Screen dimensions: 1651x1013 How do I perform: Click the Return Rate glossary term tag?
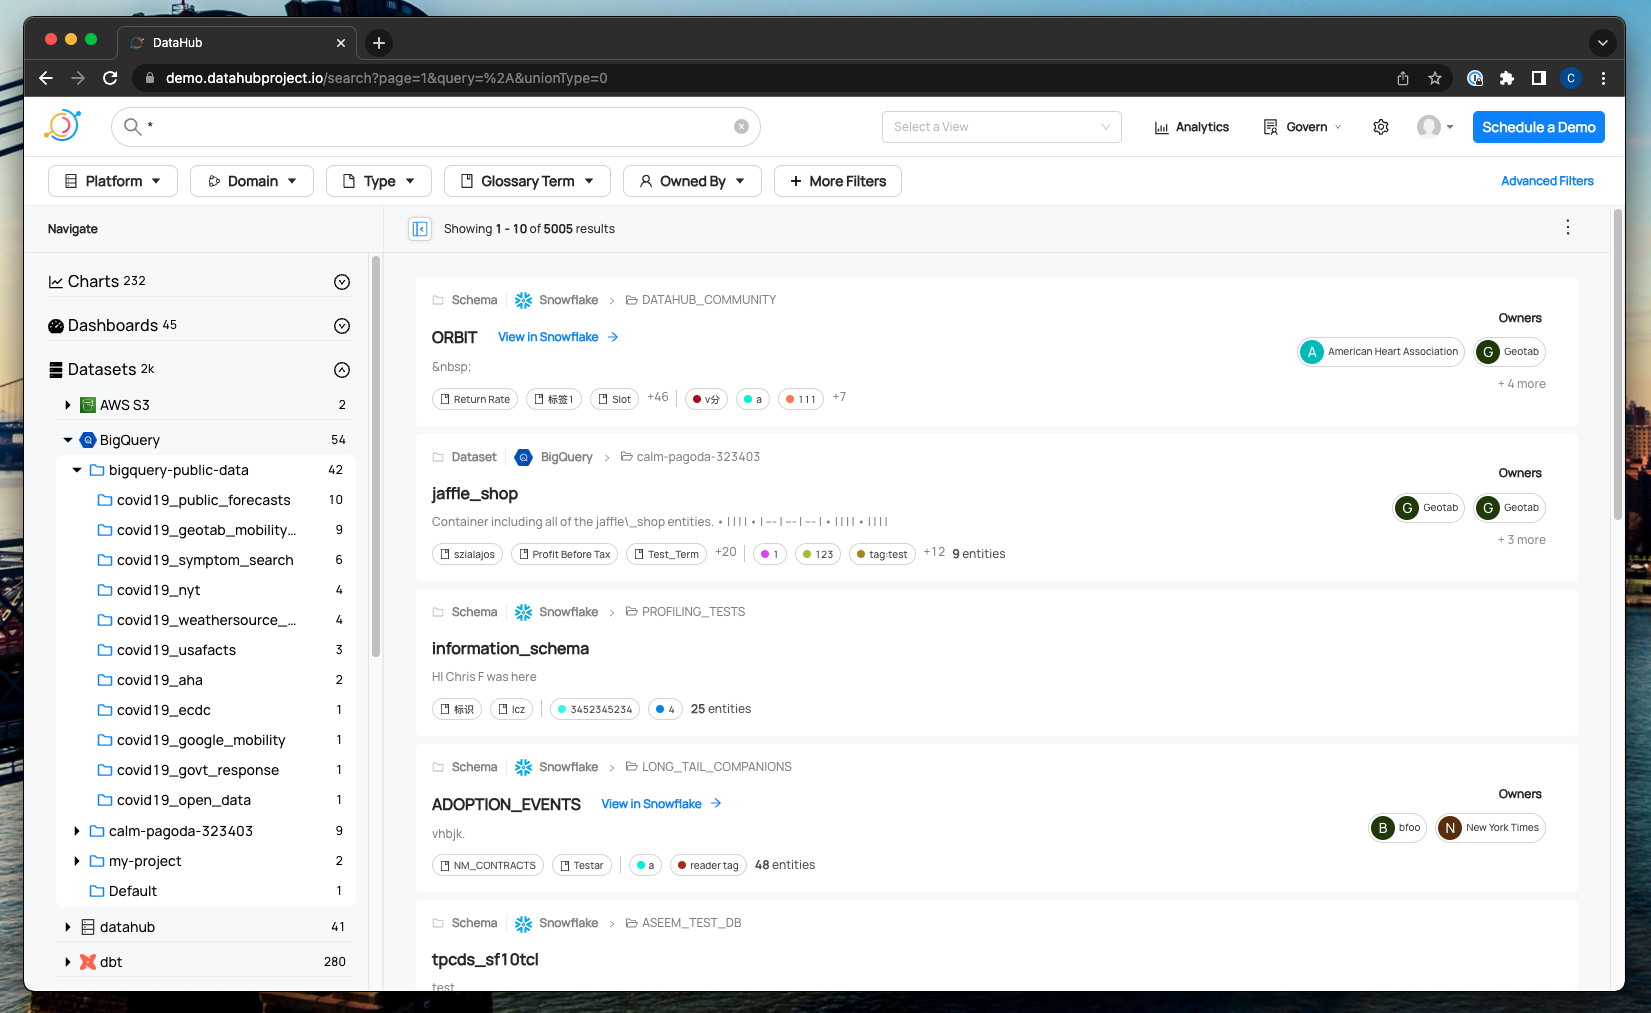[475, 399]
